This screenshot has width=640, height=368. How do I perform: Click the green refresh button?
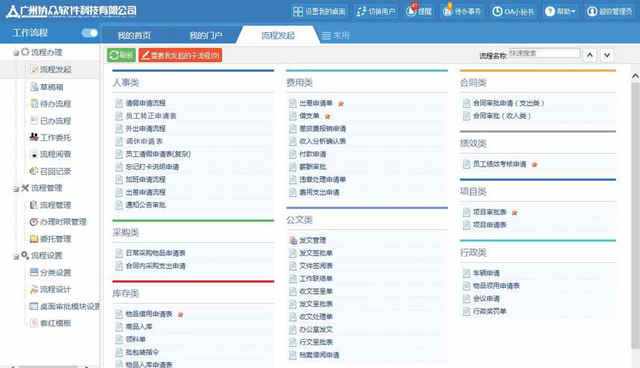click(121, 55)
